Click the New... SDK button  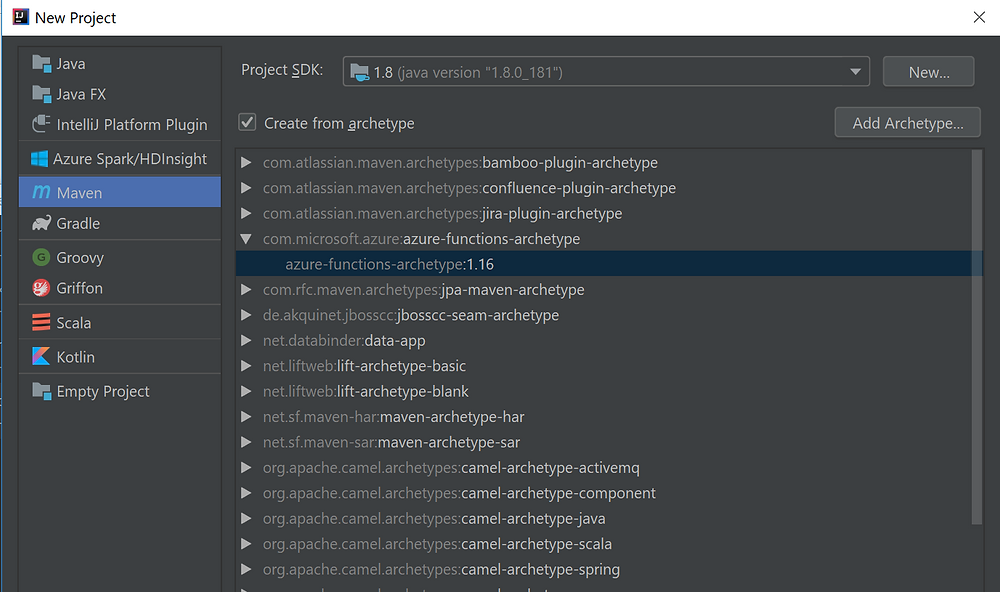pyautogui.click(x=929, y=71)
